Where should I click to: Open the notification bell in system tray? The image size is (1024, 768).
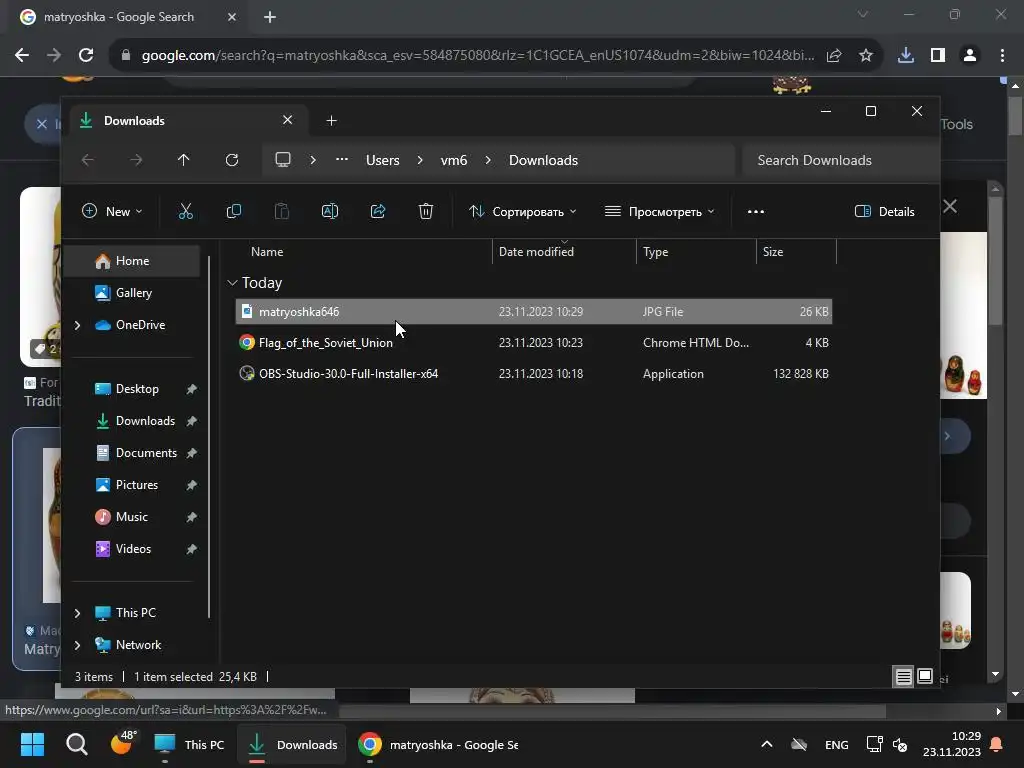pos(997,744)
